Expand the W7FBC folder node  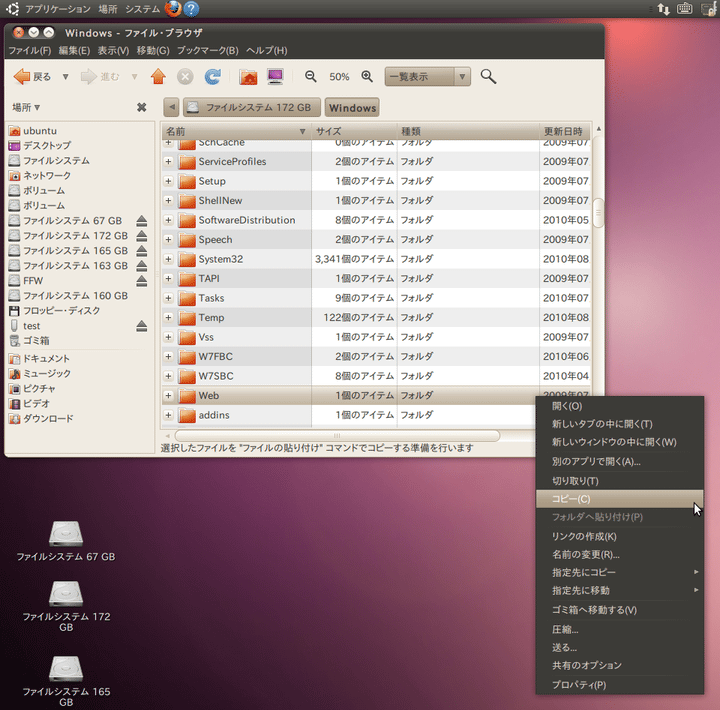(169, 356)
